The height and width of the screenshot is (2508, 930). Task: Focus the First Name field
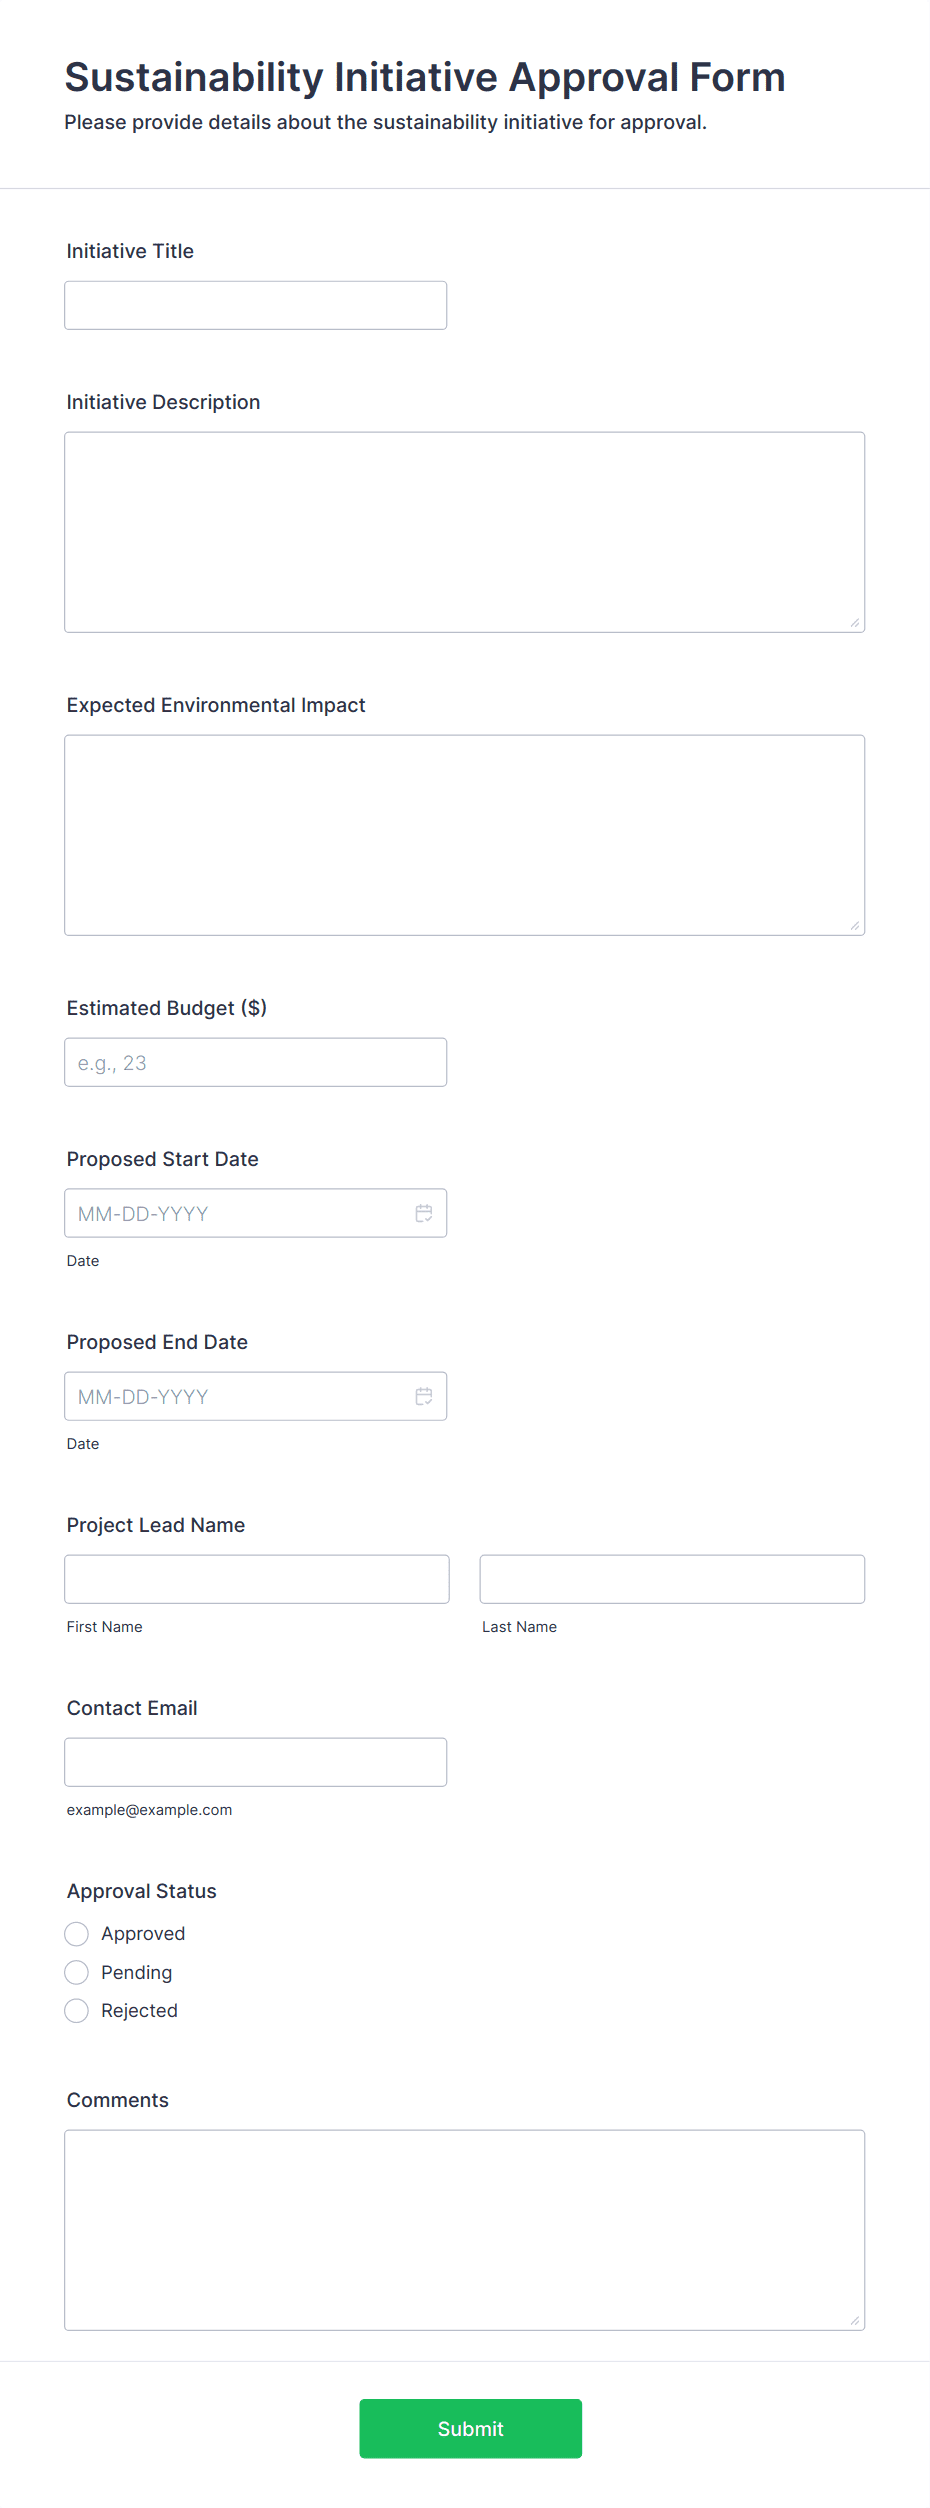point(257,1579)
